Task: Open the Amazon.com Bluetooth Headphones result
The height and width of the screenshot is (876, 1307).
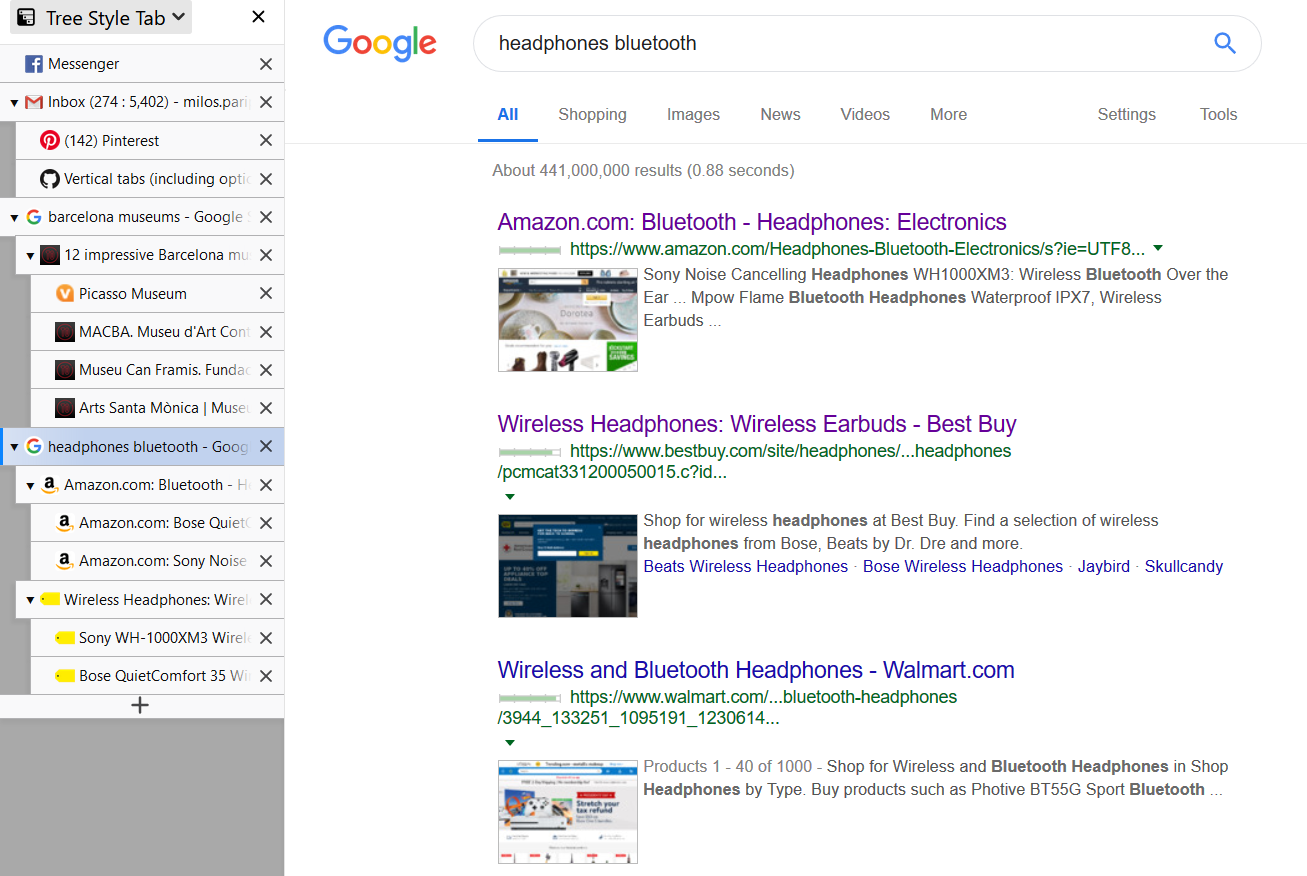Action: pos(752,222)
